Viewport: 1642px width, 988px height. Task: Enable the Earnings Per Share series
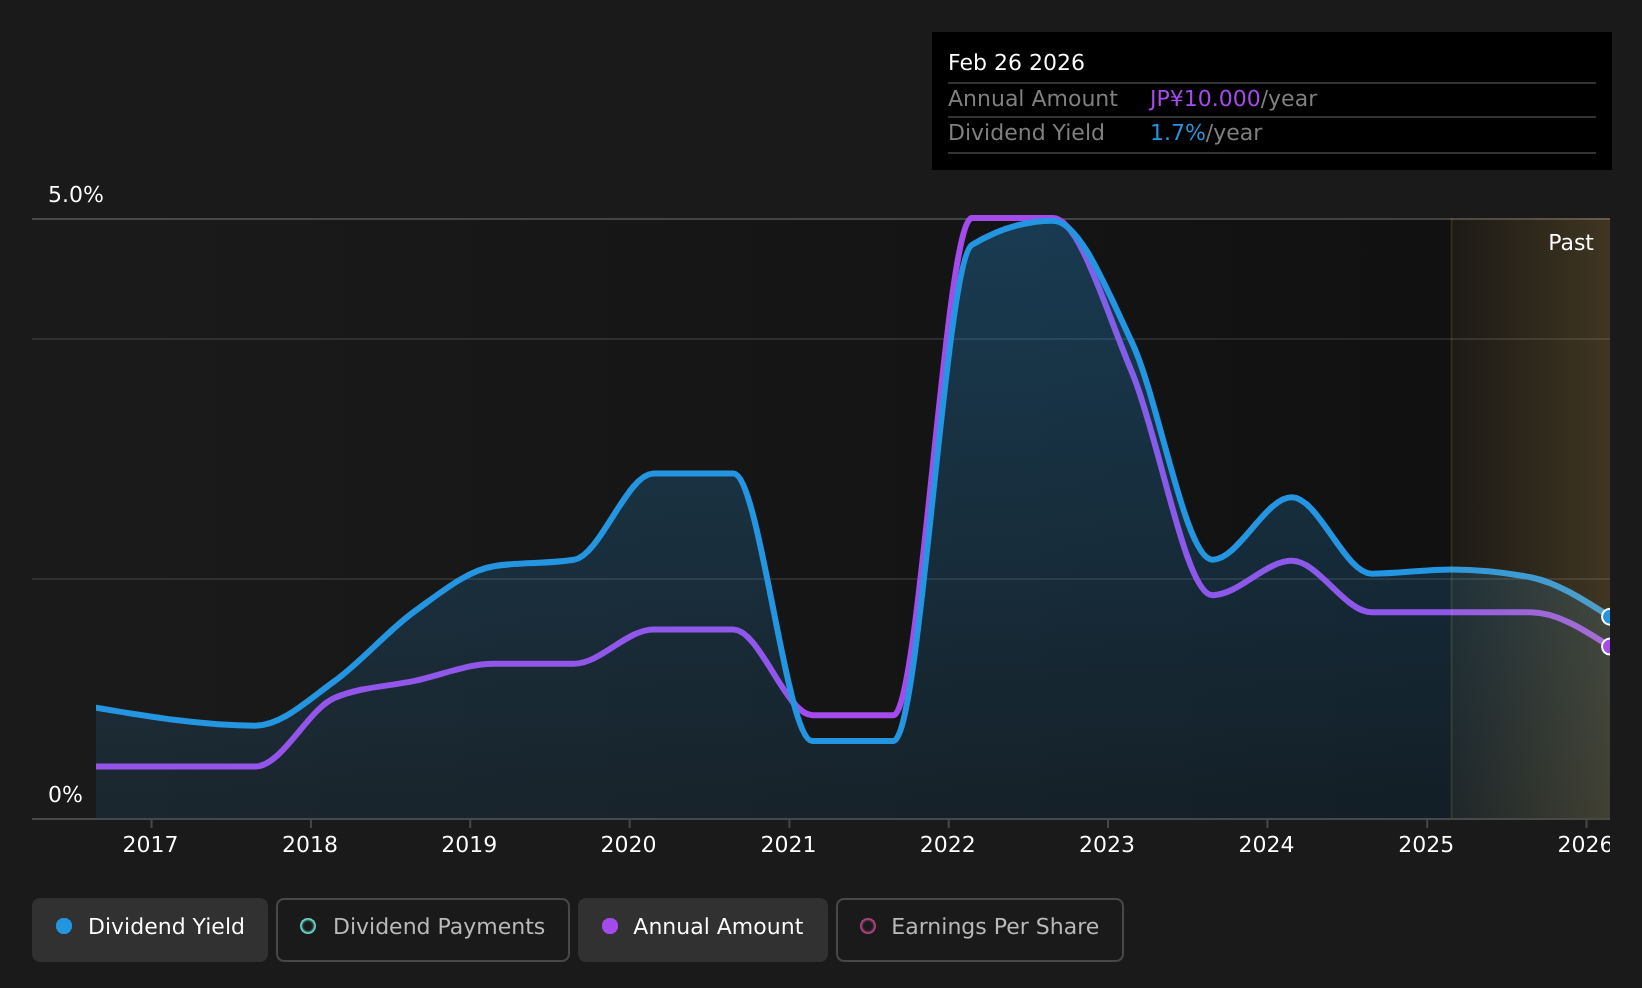click(x=980, y=929)
